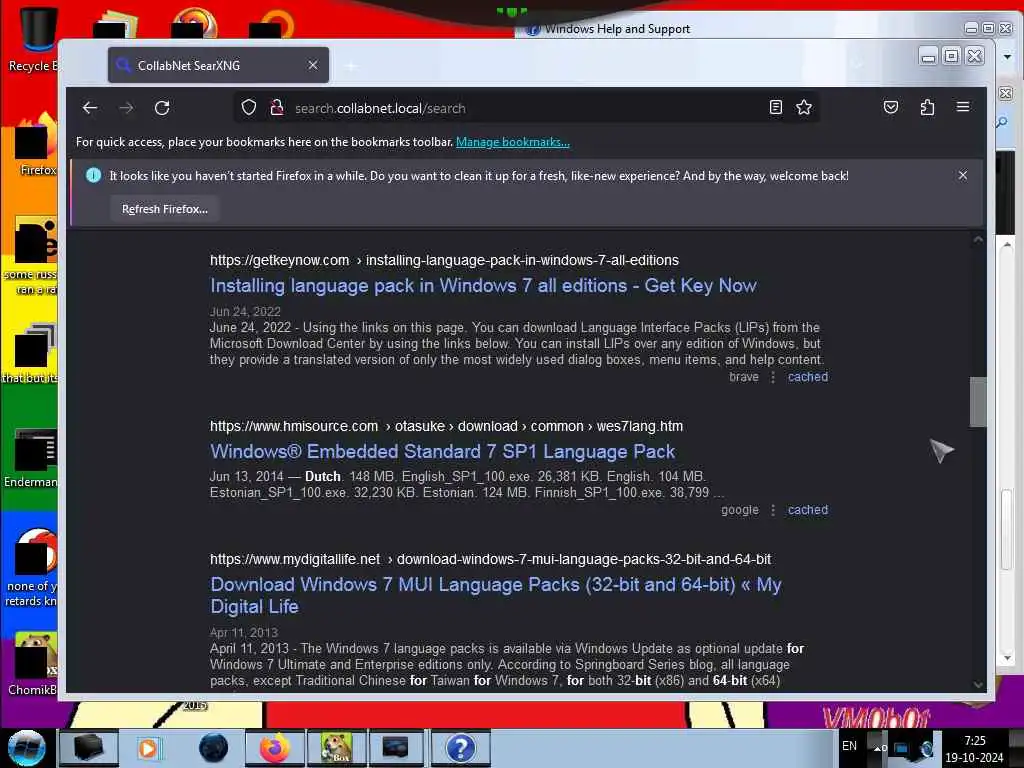
Task: Open the tracking protection shield icon
Action: (249, 108)
